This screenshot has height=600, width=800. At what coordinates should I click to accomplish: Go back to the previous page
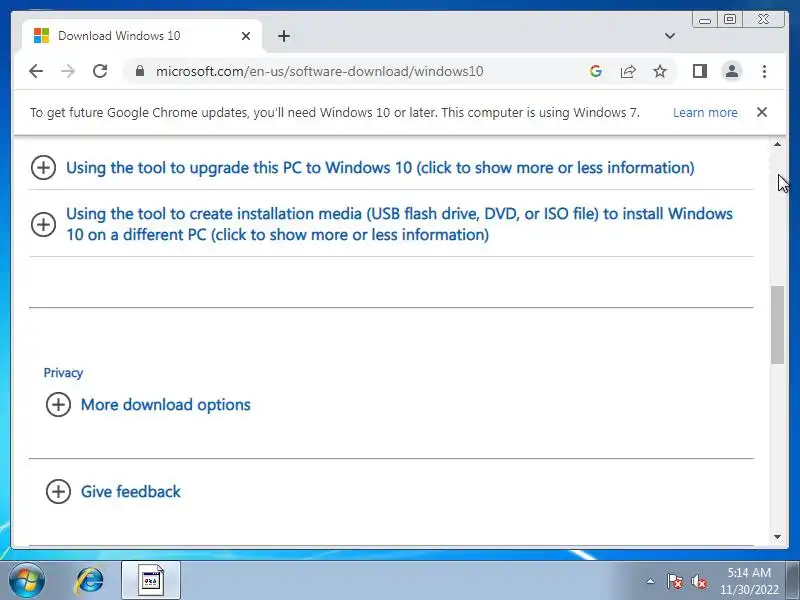36,71
